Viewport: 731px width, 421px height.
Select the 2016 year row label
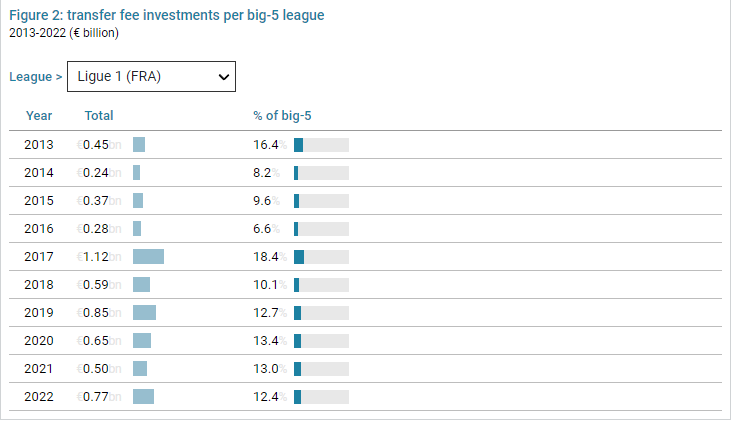[39, 229]
